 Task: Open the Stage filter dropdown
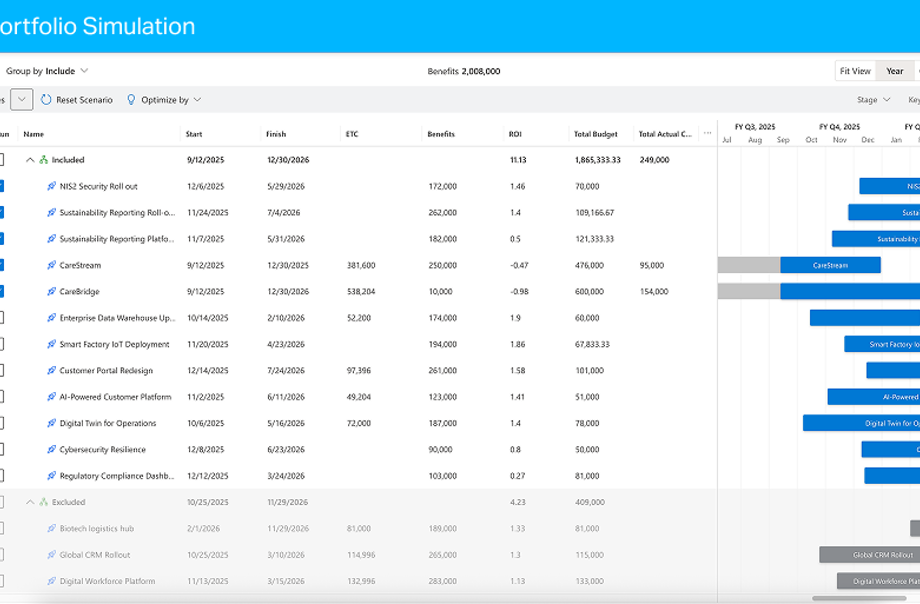click(872, 100)
